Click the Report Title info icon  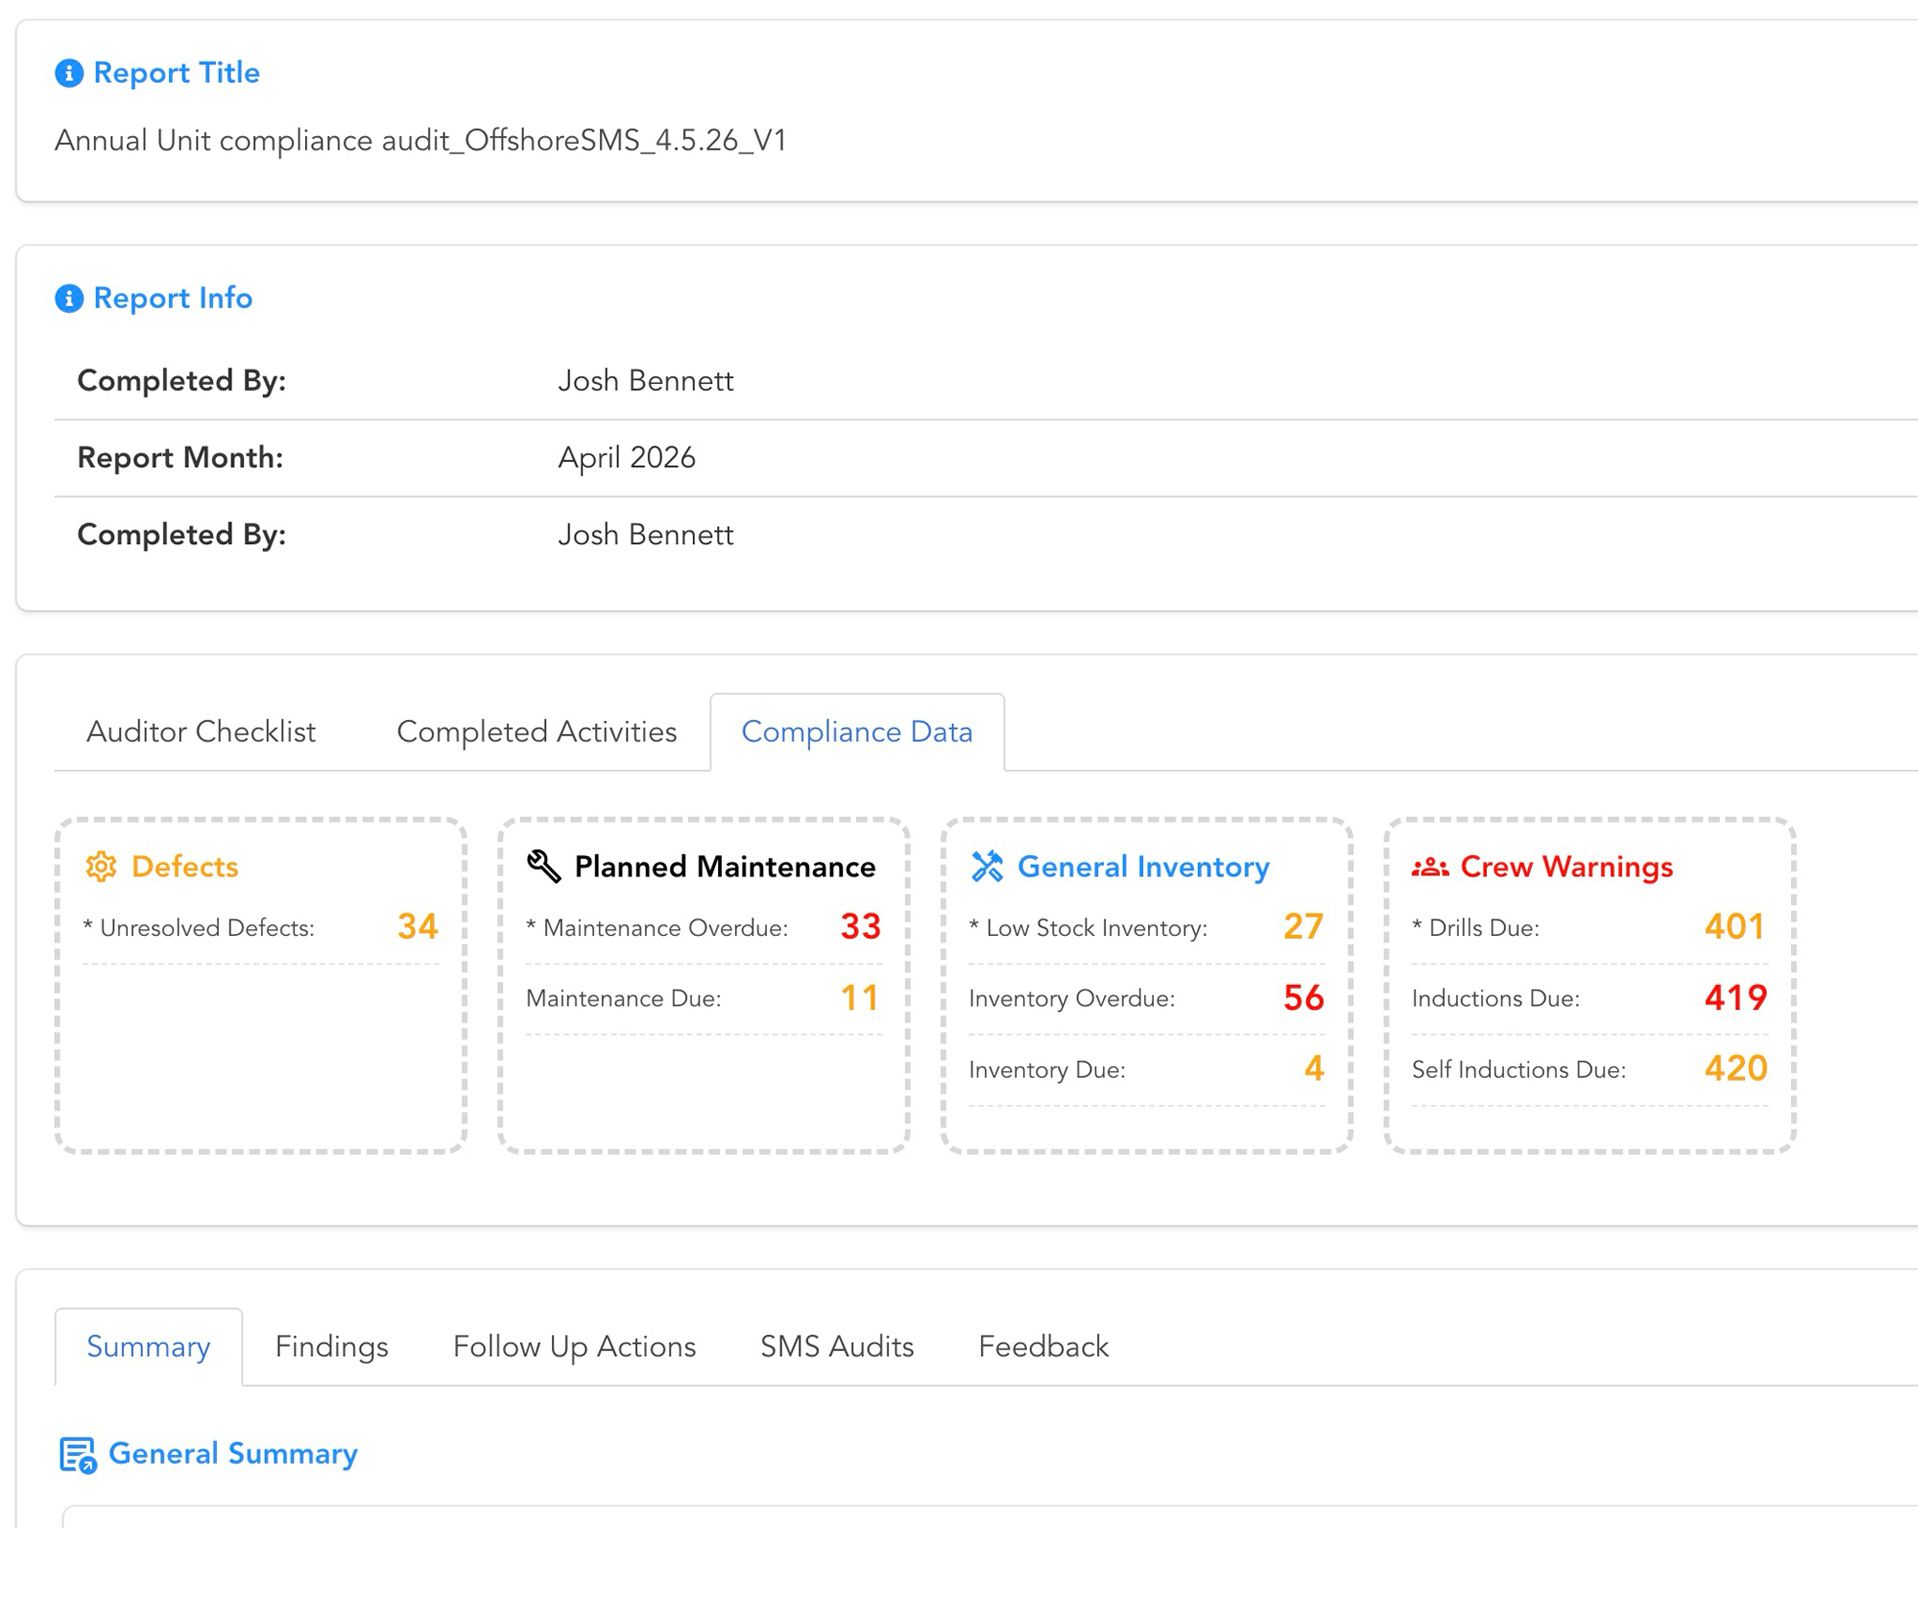pyautogui.click(x=68, y=73)
